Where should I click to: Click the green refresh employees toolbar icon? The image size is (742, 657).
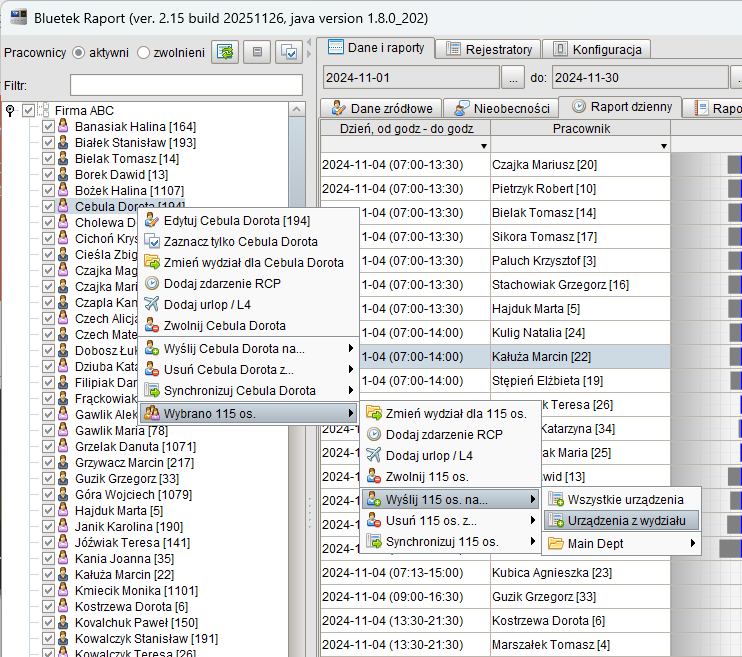[226, 52]
